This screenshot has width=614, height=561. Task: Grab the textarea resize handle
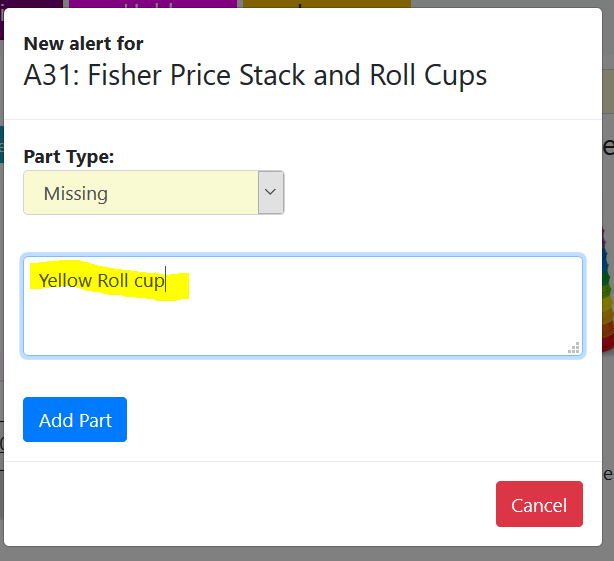point(574,348)
